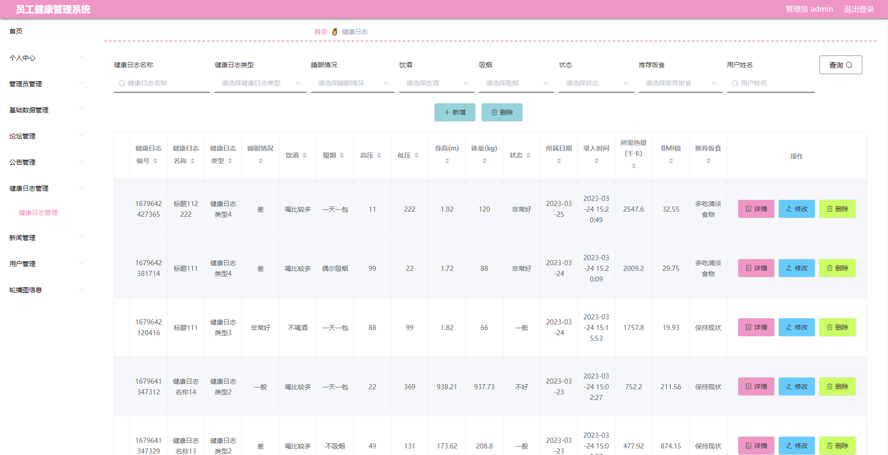Open the 睡眠情况 filter dropdown

(352, 83)
